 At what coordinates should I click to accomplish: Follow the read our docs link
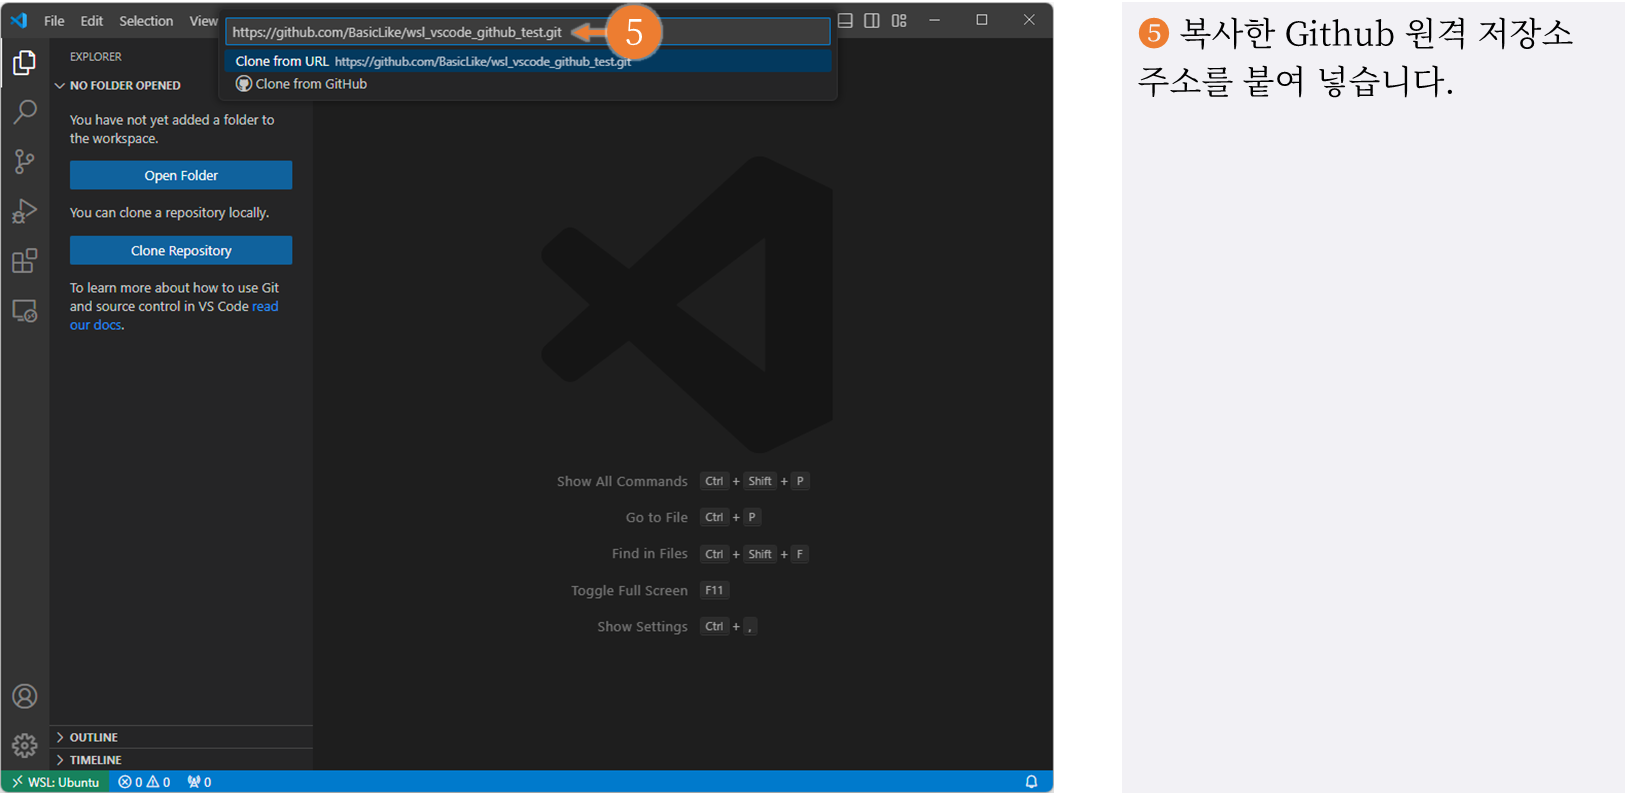pyautogui.click(x=174, y=316)
